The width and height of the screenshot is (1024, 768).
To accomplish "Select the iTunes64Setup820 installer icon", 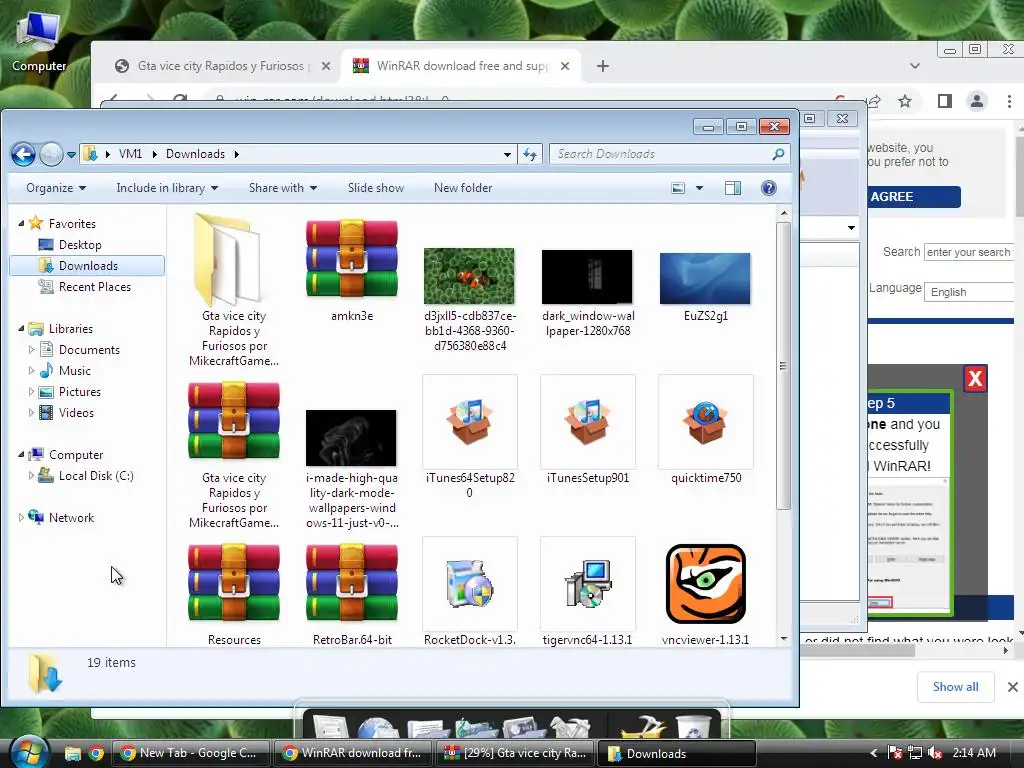I will [470, 422].
